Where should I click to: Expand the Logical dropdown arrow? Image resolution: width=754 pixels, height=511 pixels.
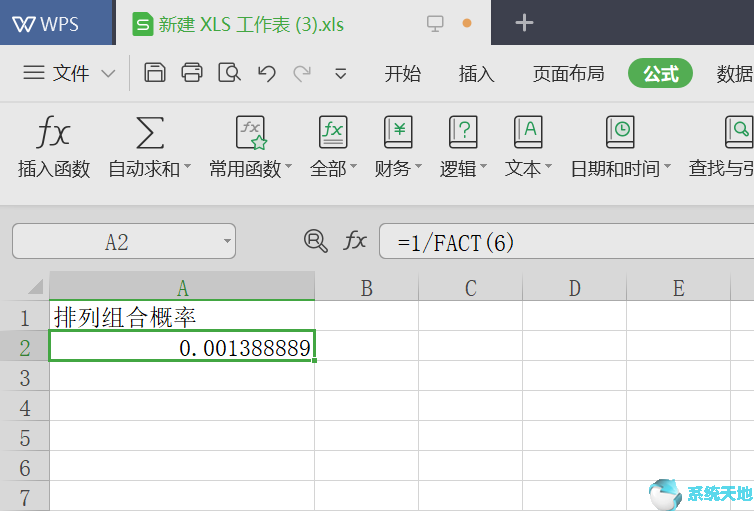484,166
